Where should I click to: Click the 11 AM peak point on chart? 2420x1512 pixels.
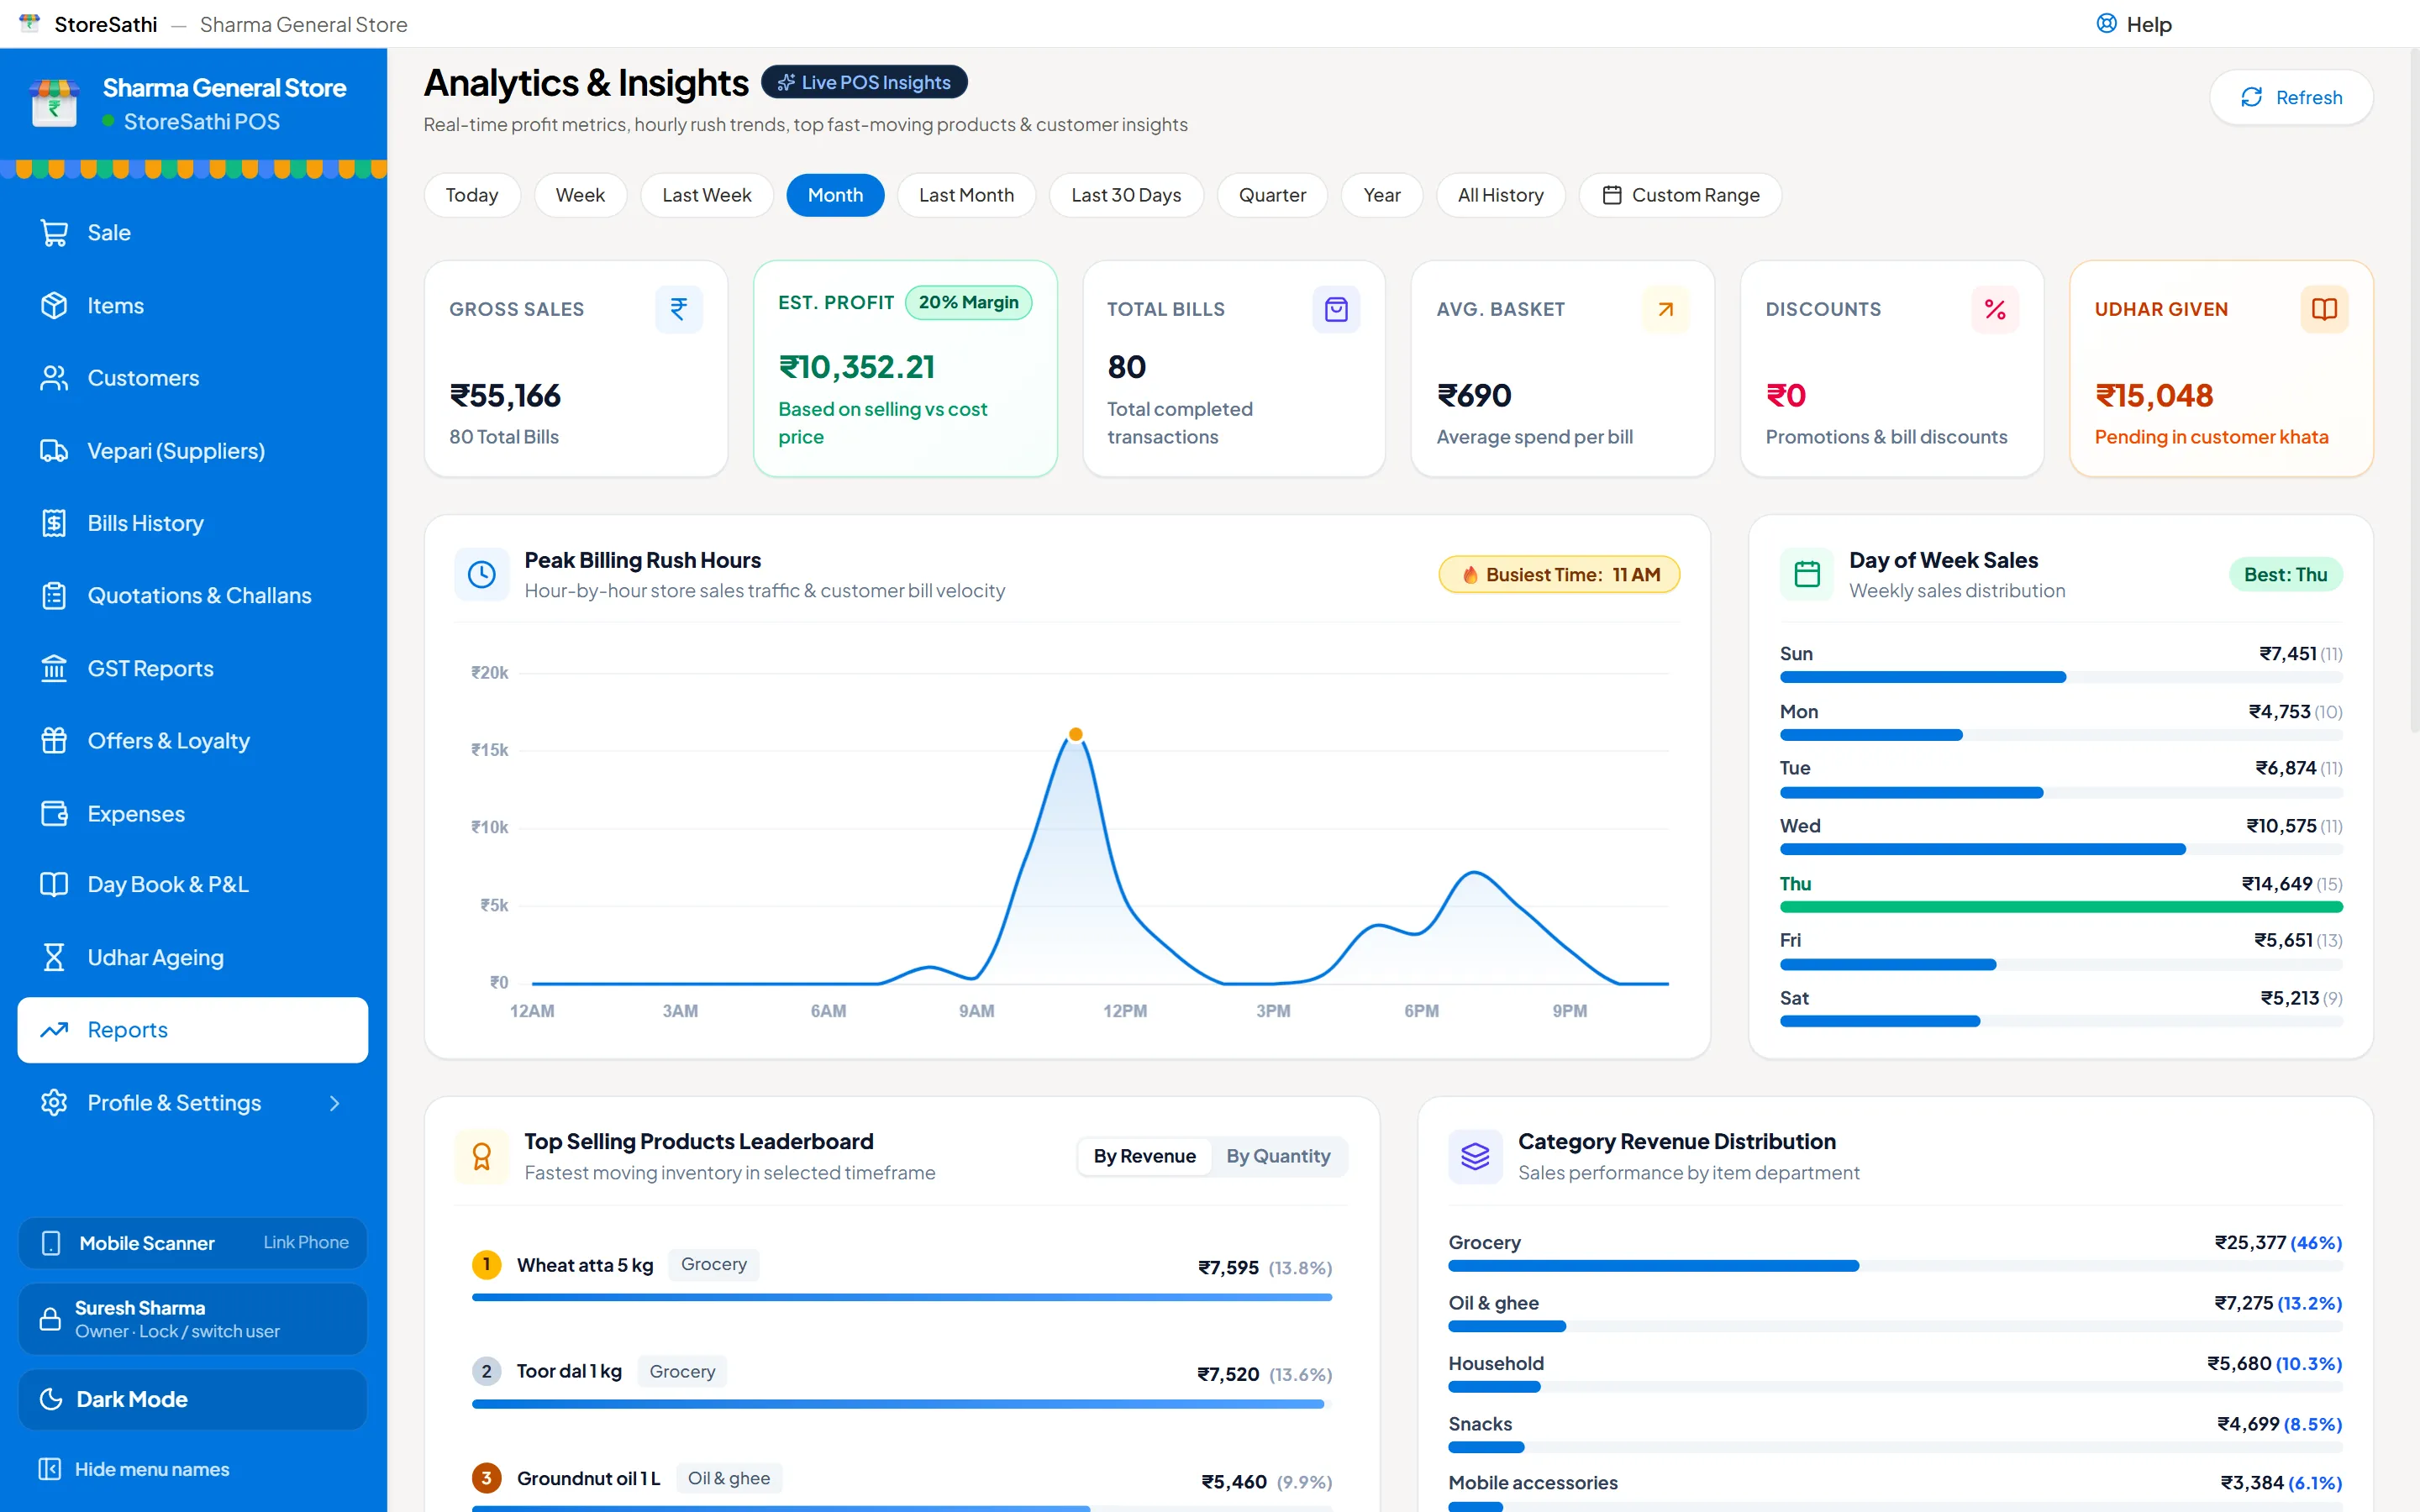(1076, 734)
